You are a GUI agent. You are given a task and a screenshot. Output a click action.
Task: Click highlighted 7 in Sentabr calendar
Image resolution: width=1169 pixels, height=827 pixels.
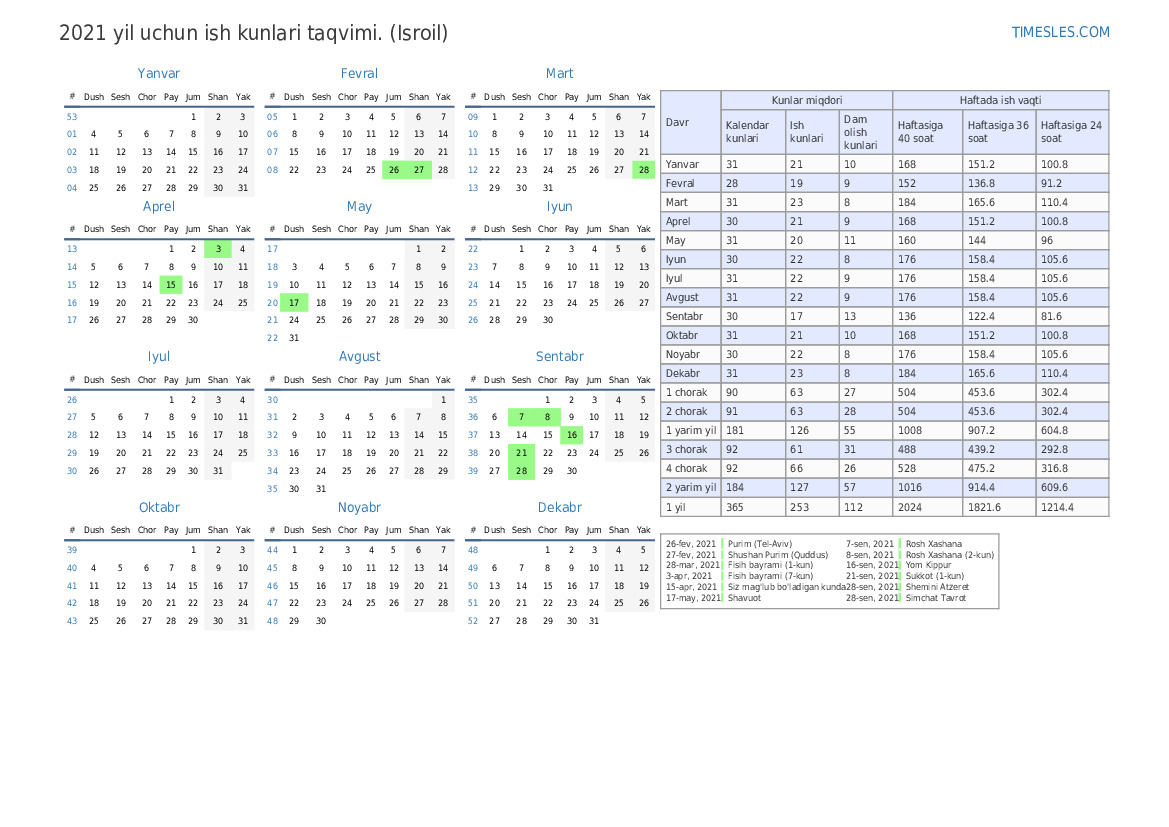click(x=521, y=417)
